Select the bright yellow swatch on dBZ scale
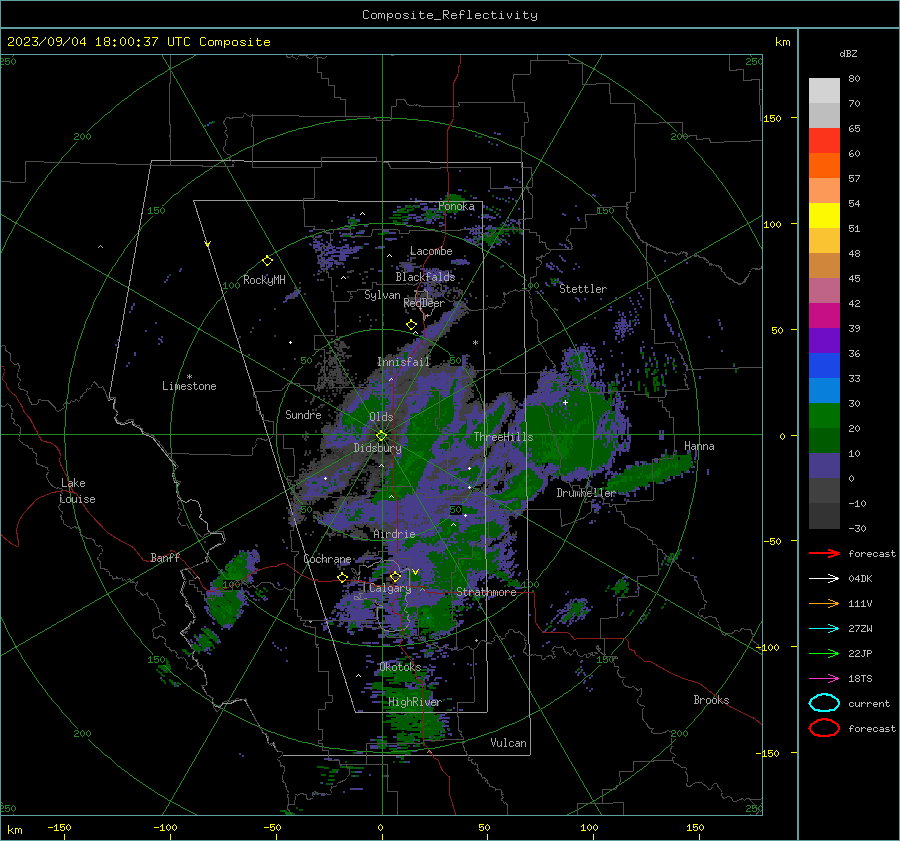900x841 pixels. point(824,215)
